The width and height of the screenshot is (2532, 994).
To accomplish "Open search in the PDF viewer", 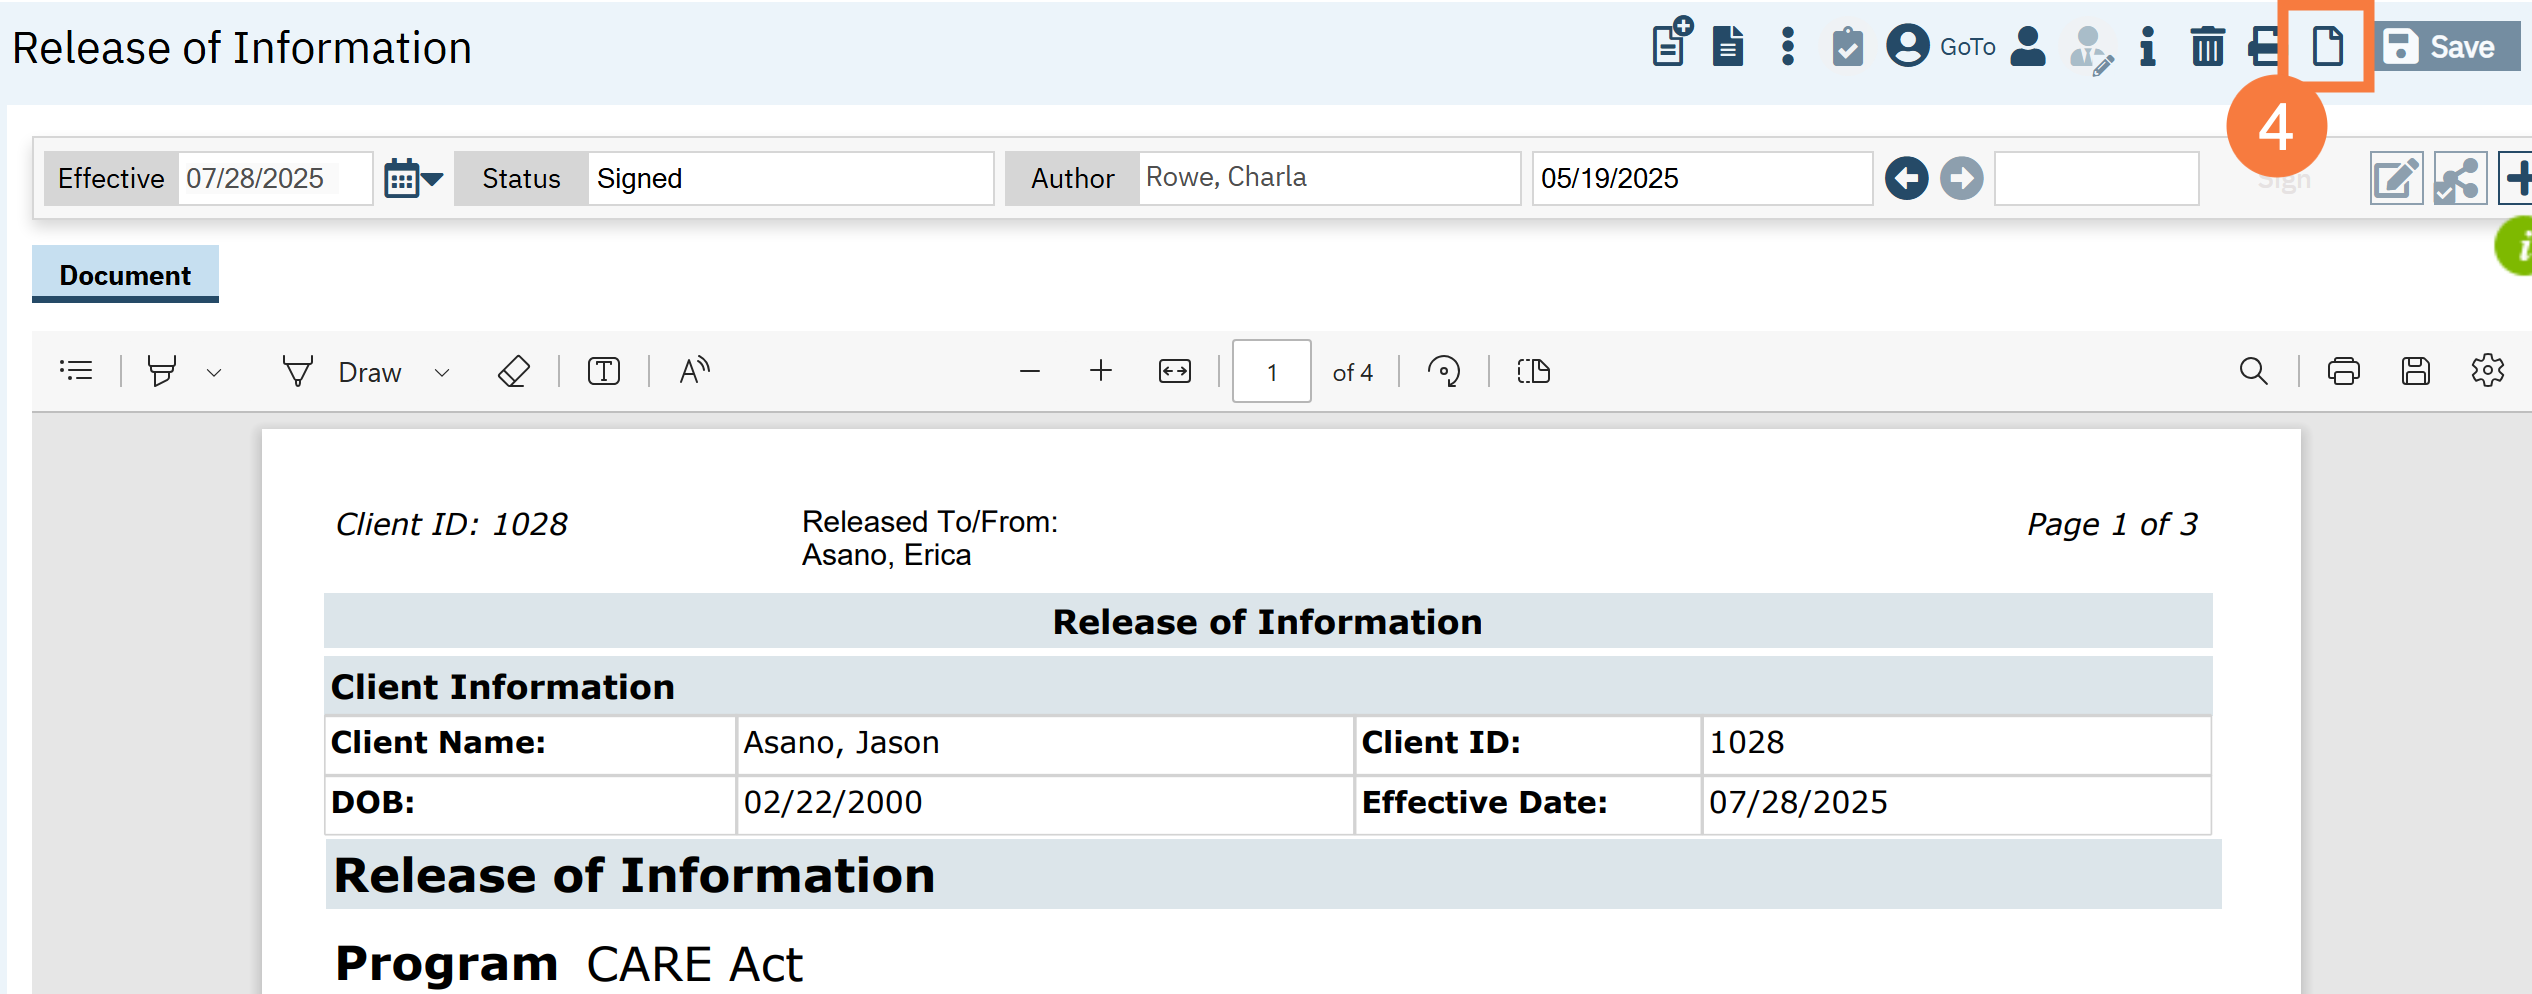I will point(2253,372).
